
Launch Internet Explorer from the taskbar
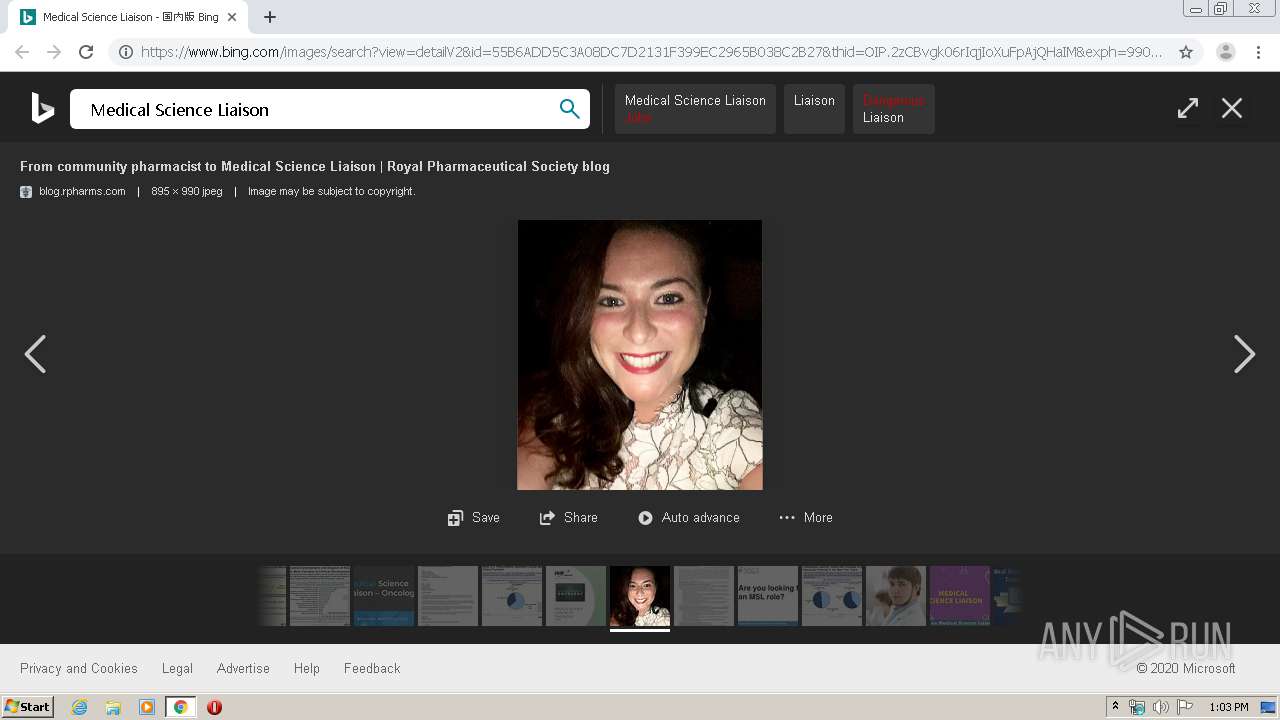click(80, 707)
